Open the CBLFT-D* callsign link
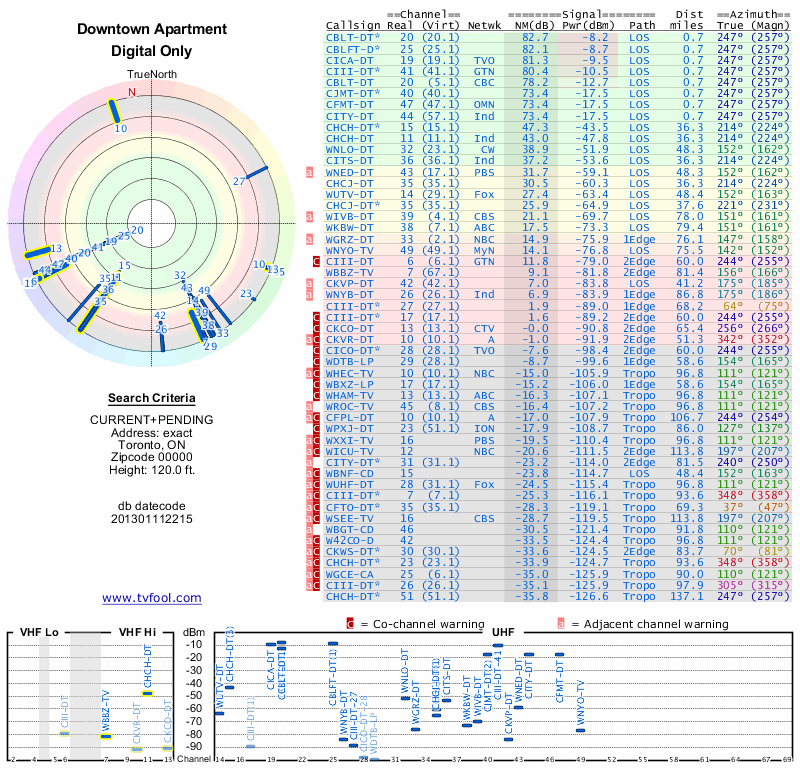The height and width of the screenshot is (768, 800). click(353, 49)
